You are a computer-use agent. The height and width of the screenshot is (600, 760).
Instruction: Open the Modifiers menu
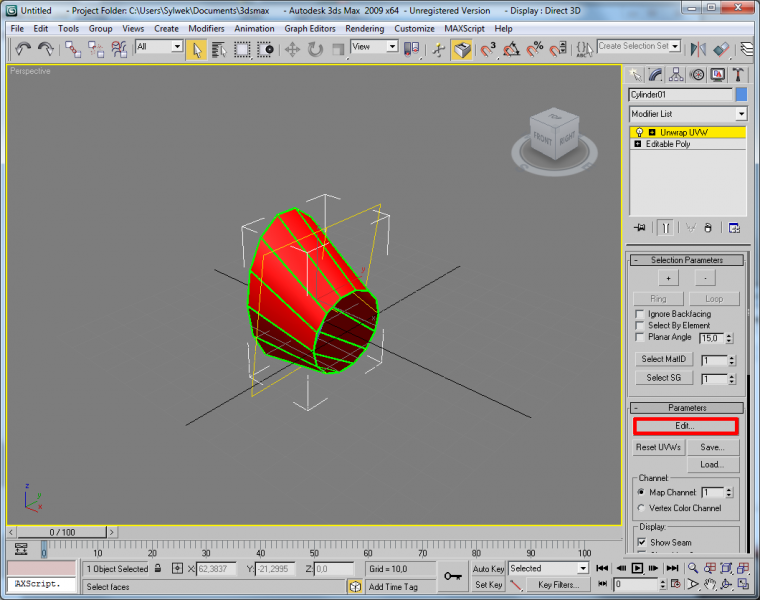click(206, 29)
